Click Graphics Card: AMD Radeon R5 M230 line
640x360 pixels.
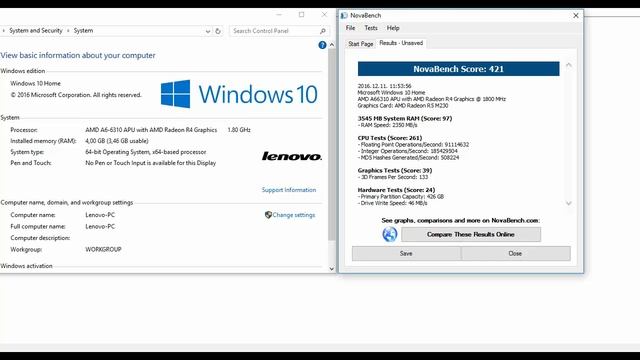click(403, 105)
